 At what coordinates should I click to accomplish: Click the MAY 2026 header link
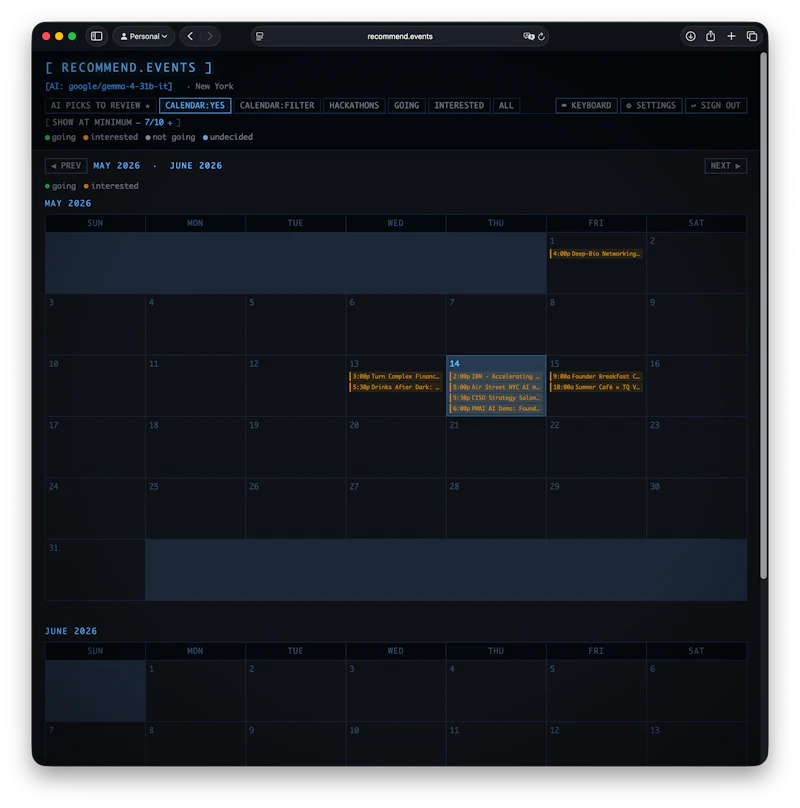[x=116, y=166]
